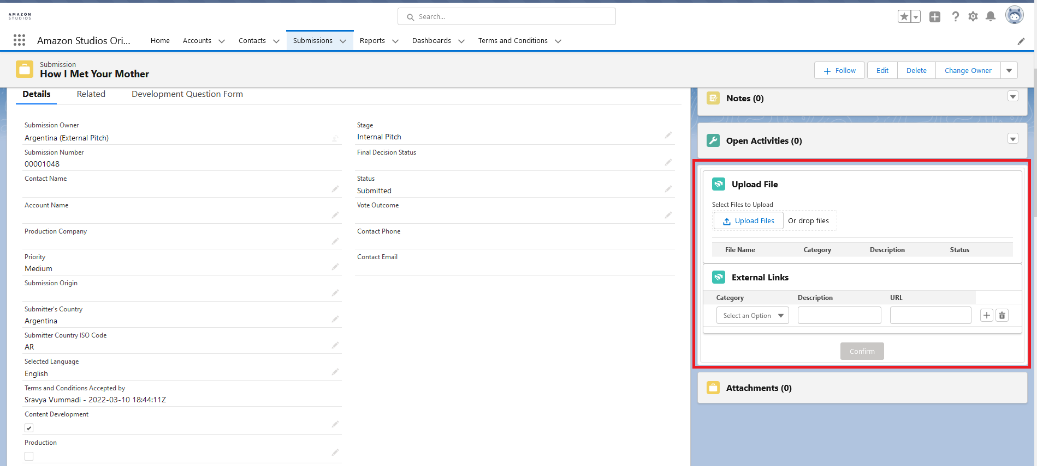Add an External Links row with plus
Image resolution: width=1037 pixels, height=466 pixels.
[x=985, y=316]
